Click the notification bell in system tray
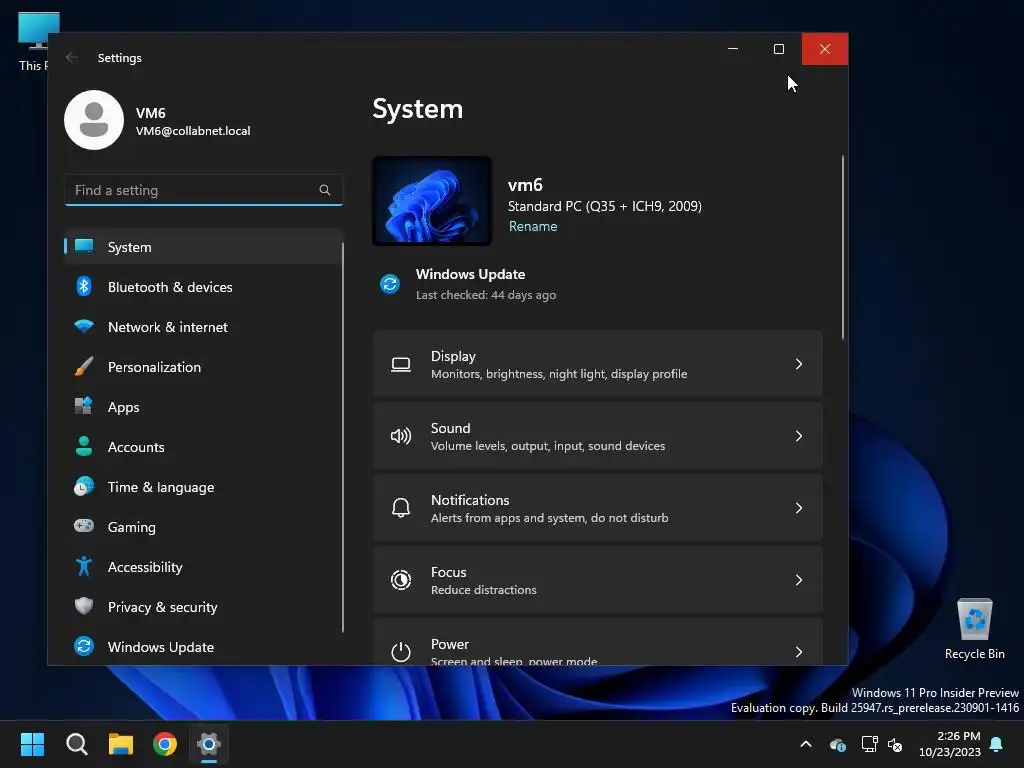The image size is (1024, 768). [997, 744]
